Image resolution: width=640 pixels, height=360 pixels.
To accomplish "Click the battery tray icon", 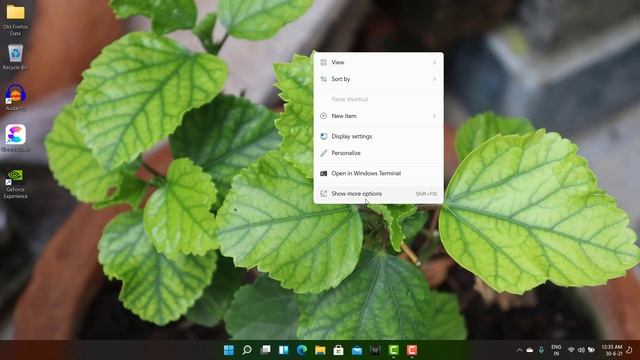I will pos(591,350).
